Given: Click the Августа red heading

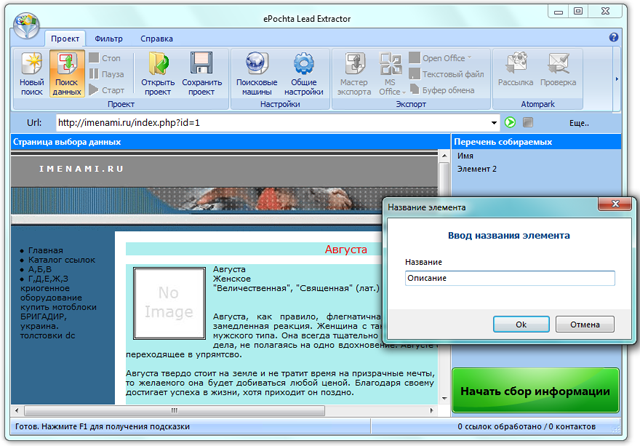Looking at the screenshot, I should tap(346, 249).
